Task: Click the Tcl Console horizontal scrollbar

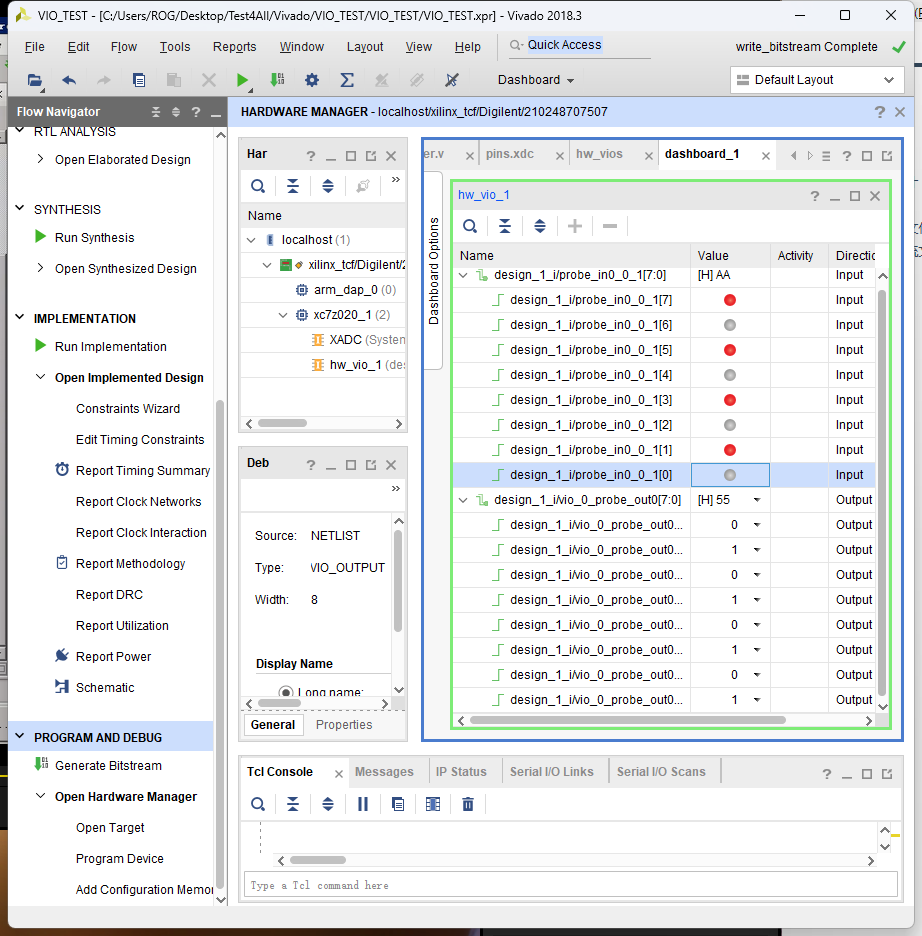Action: point(317,860)
